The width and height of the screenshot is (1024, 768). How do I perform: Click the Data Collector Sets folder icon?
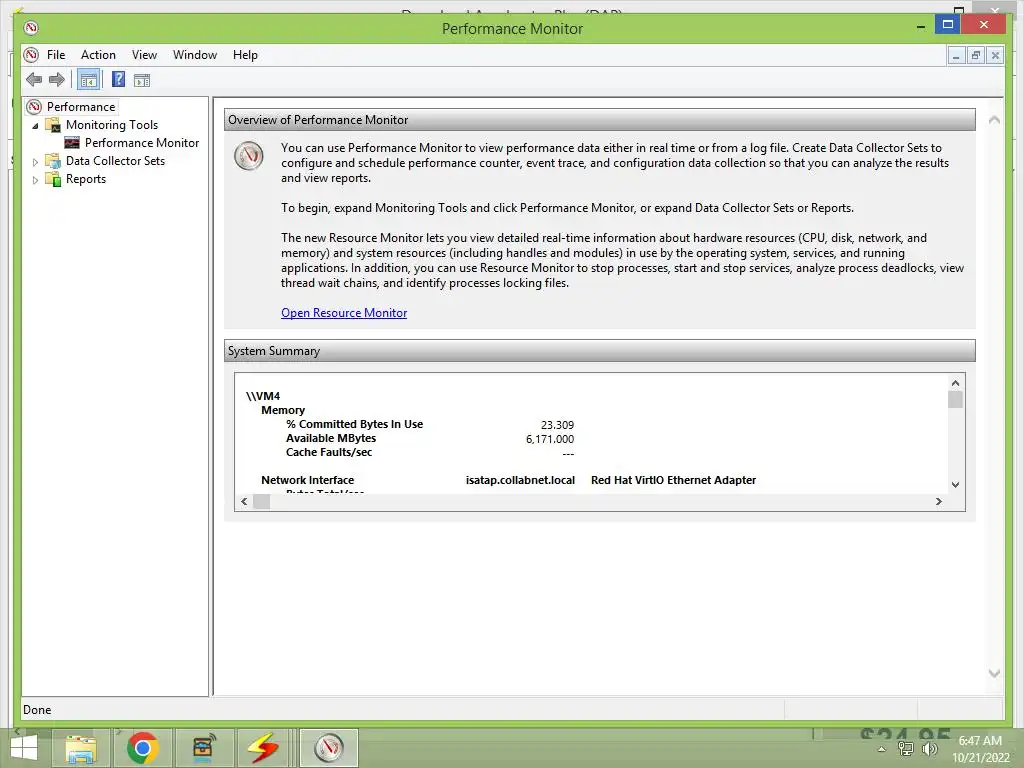[x=53, y=161]
